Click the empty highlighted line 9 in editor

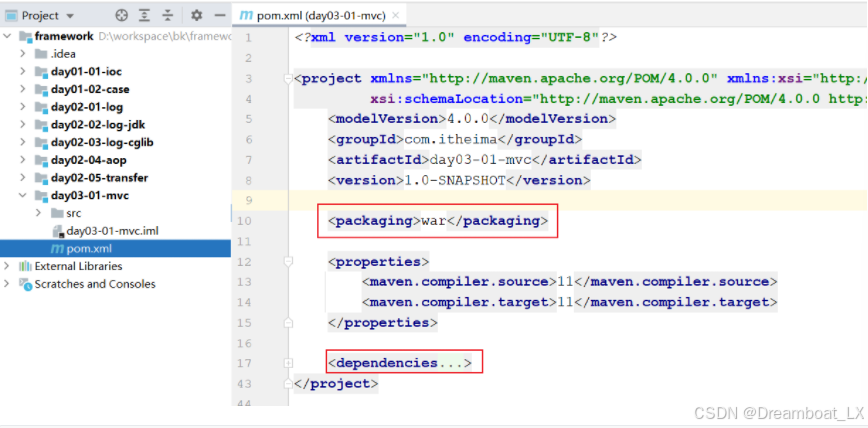pyautogui.click(x=578, y=200)
